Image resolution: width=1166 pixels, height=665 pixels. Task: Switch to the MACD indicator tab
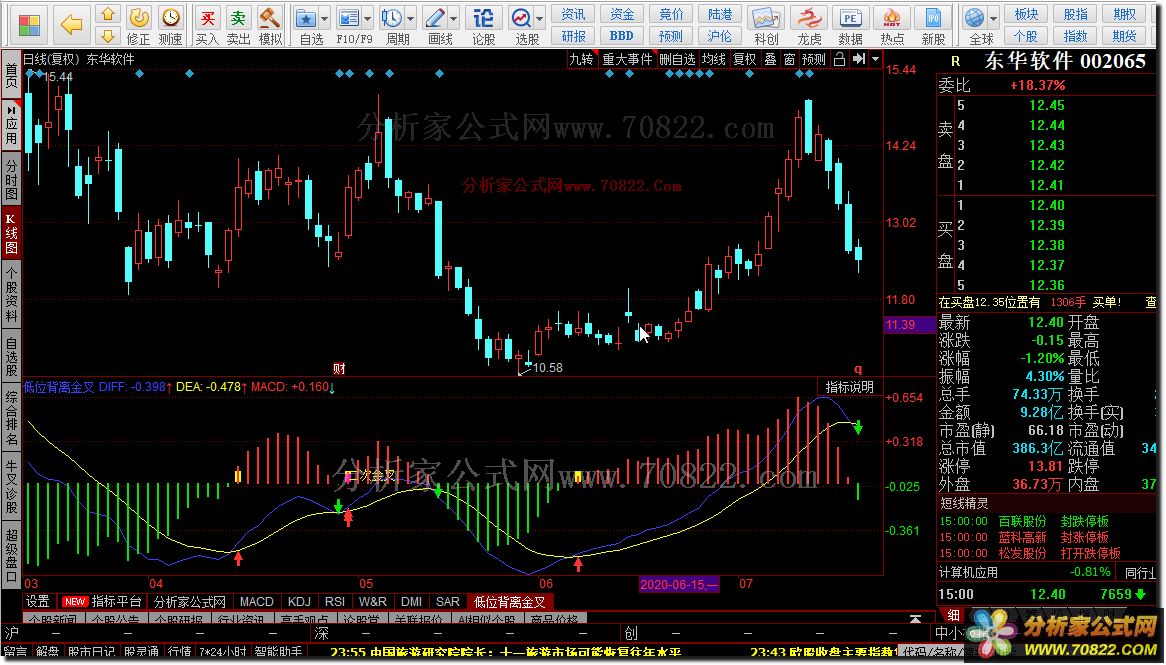pos(257,601)
